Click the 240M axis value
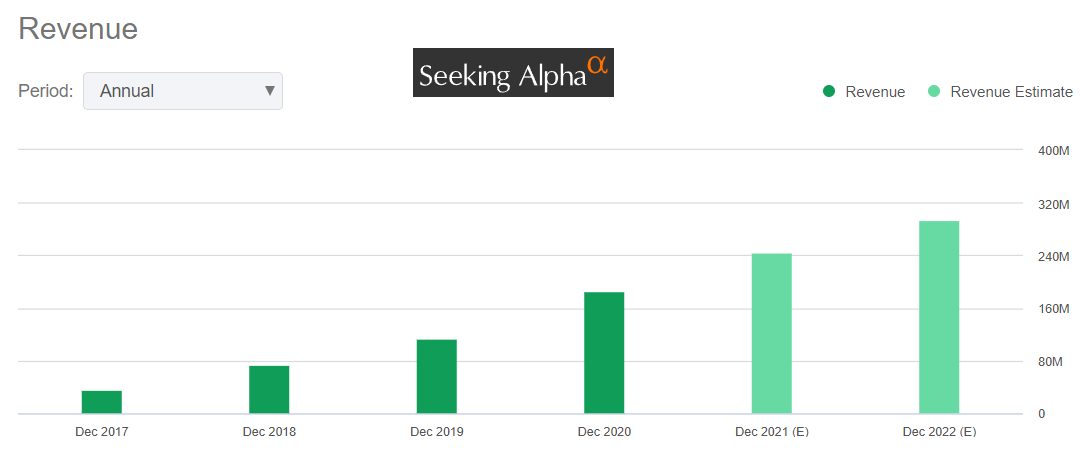This screenshot has width=1081, height=449. click(1054, 257)
